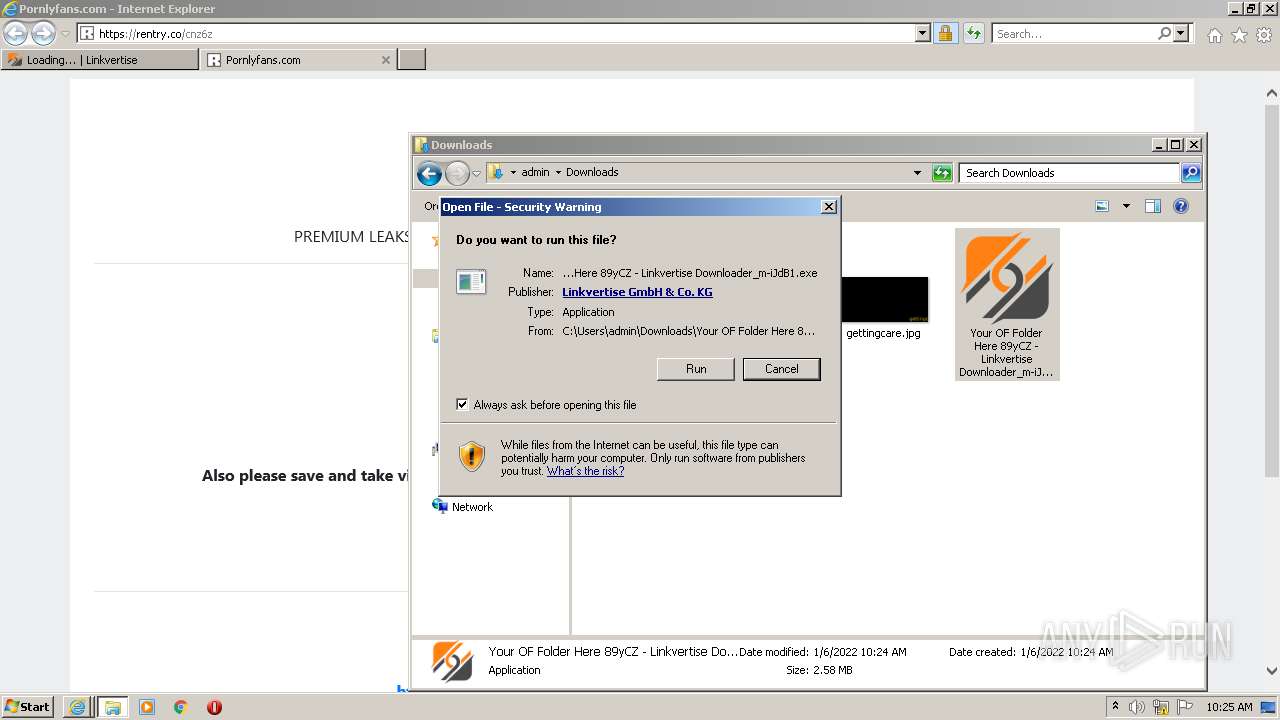The width and height of the screenshot is (1280, 720).
Task: Open the Linkvertise GmbH & Co. KG publisher link
Action: point(637,292)
